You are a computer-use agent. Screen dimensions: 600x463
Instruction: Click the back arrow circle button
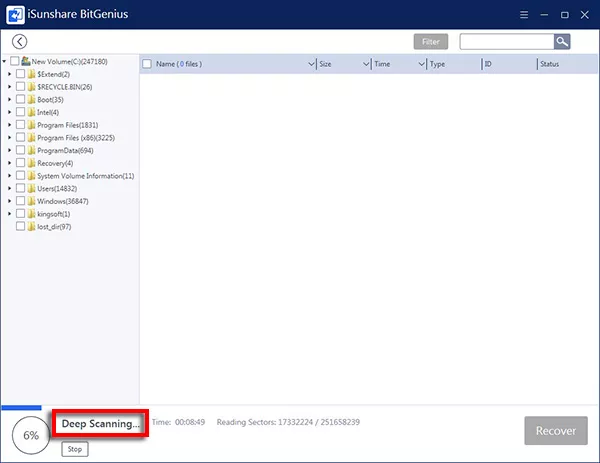pyautogui.click(x=20, y=41)
